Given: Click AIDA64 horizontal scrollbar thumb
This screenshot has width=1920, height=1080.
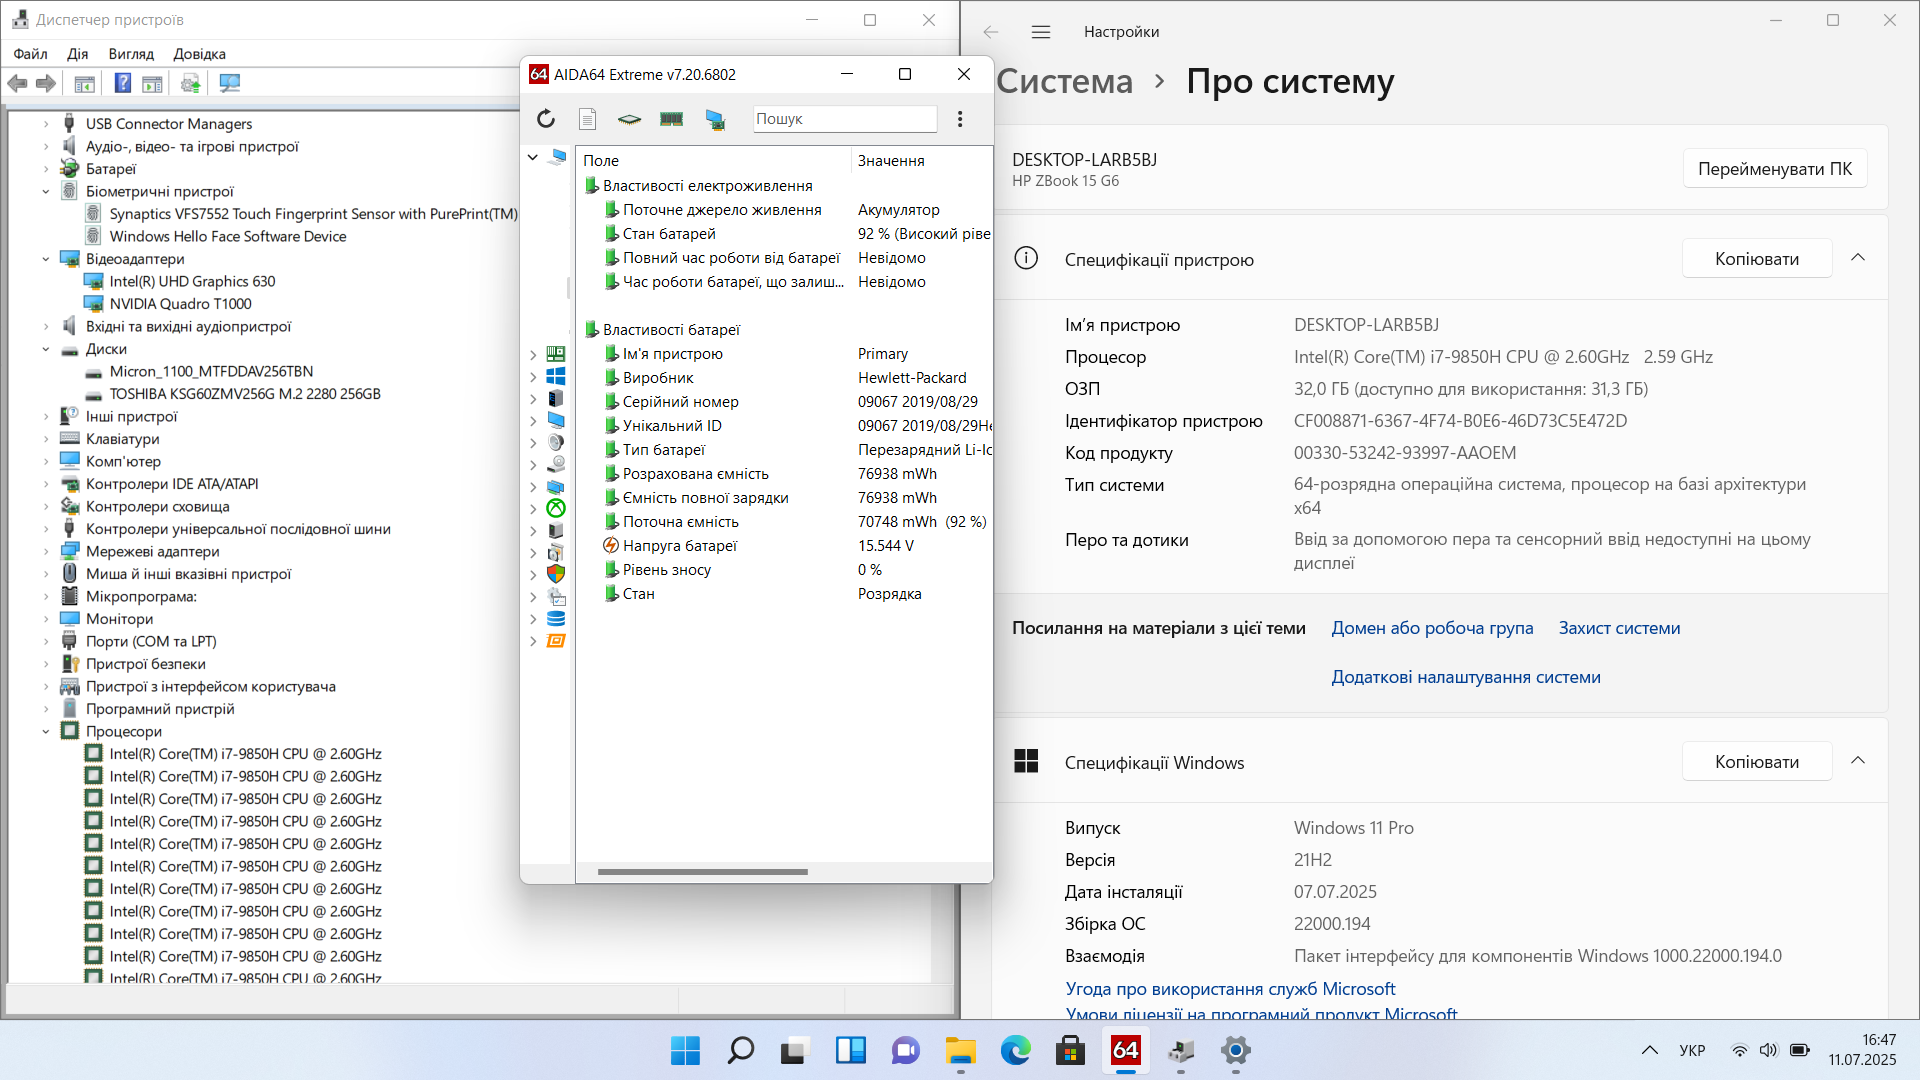Looking at the screenshot, I should 703,872.
